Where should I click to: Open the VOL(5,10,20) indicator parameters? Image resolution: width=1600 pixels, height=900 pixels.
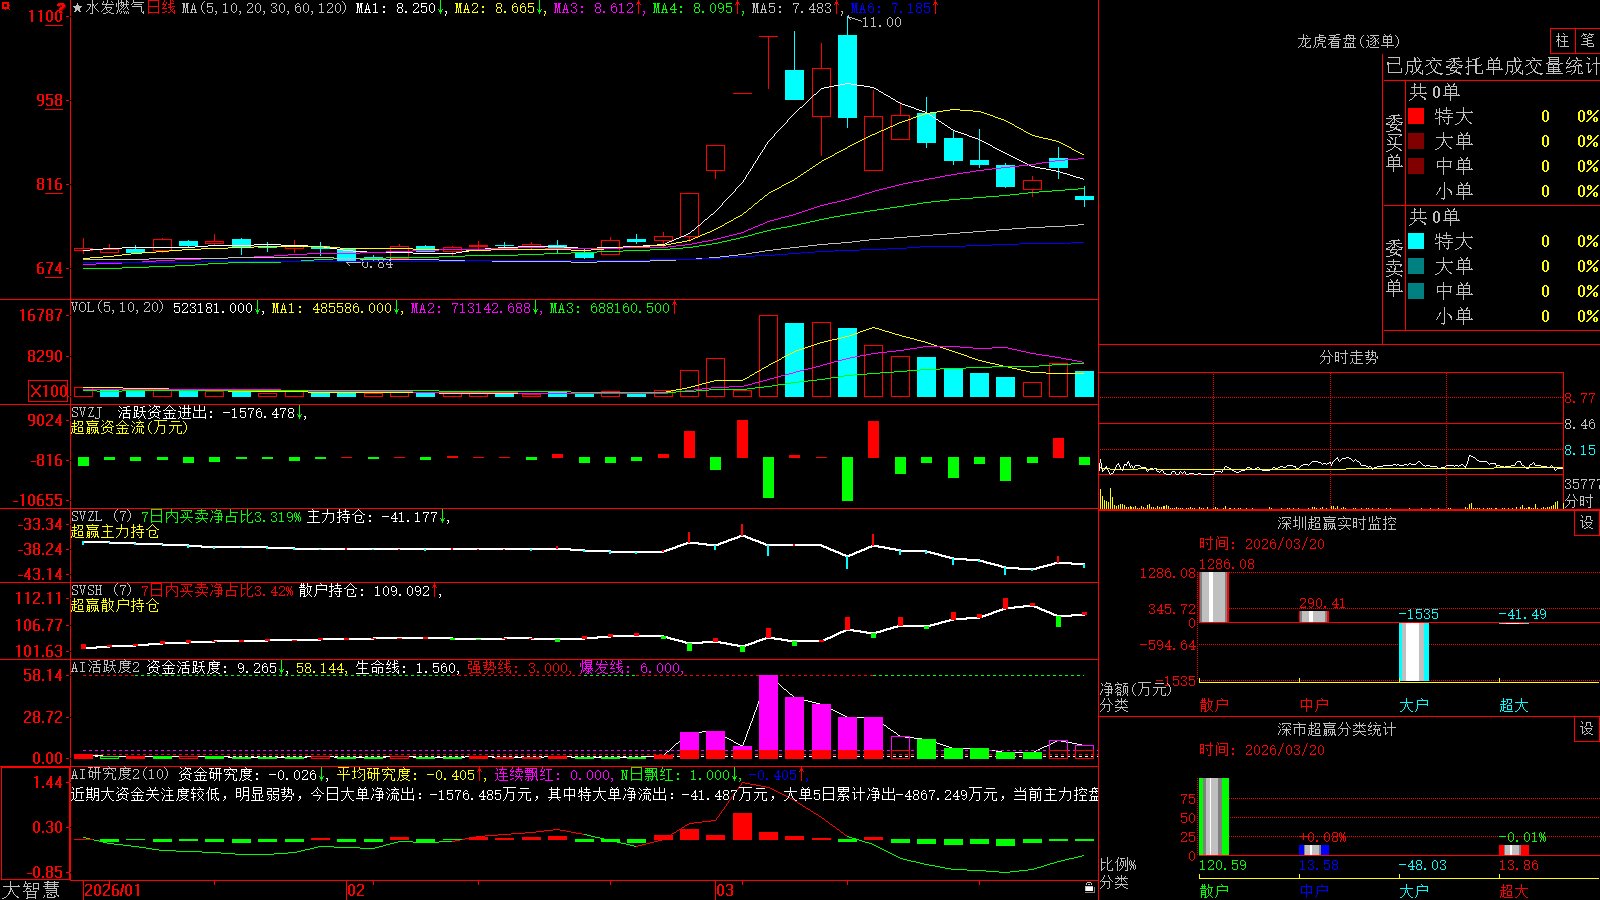pos(117,308)
